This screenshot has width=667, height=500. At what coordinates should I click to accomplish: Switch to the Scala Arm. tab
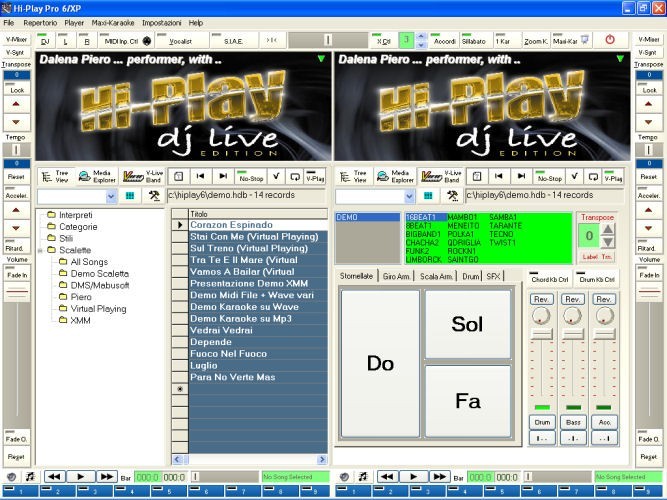pyautogui.click(x=436, y=276)
